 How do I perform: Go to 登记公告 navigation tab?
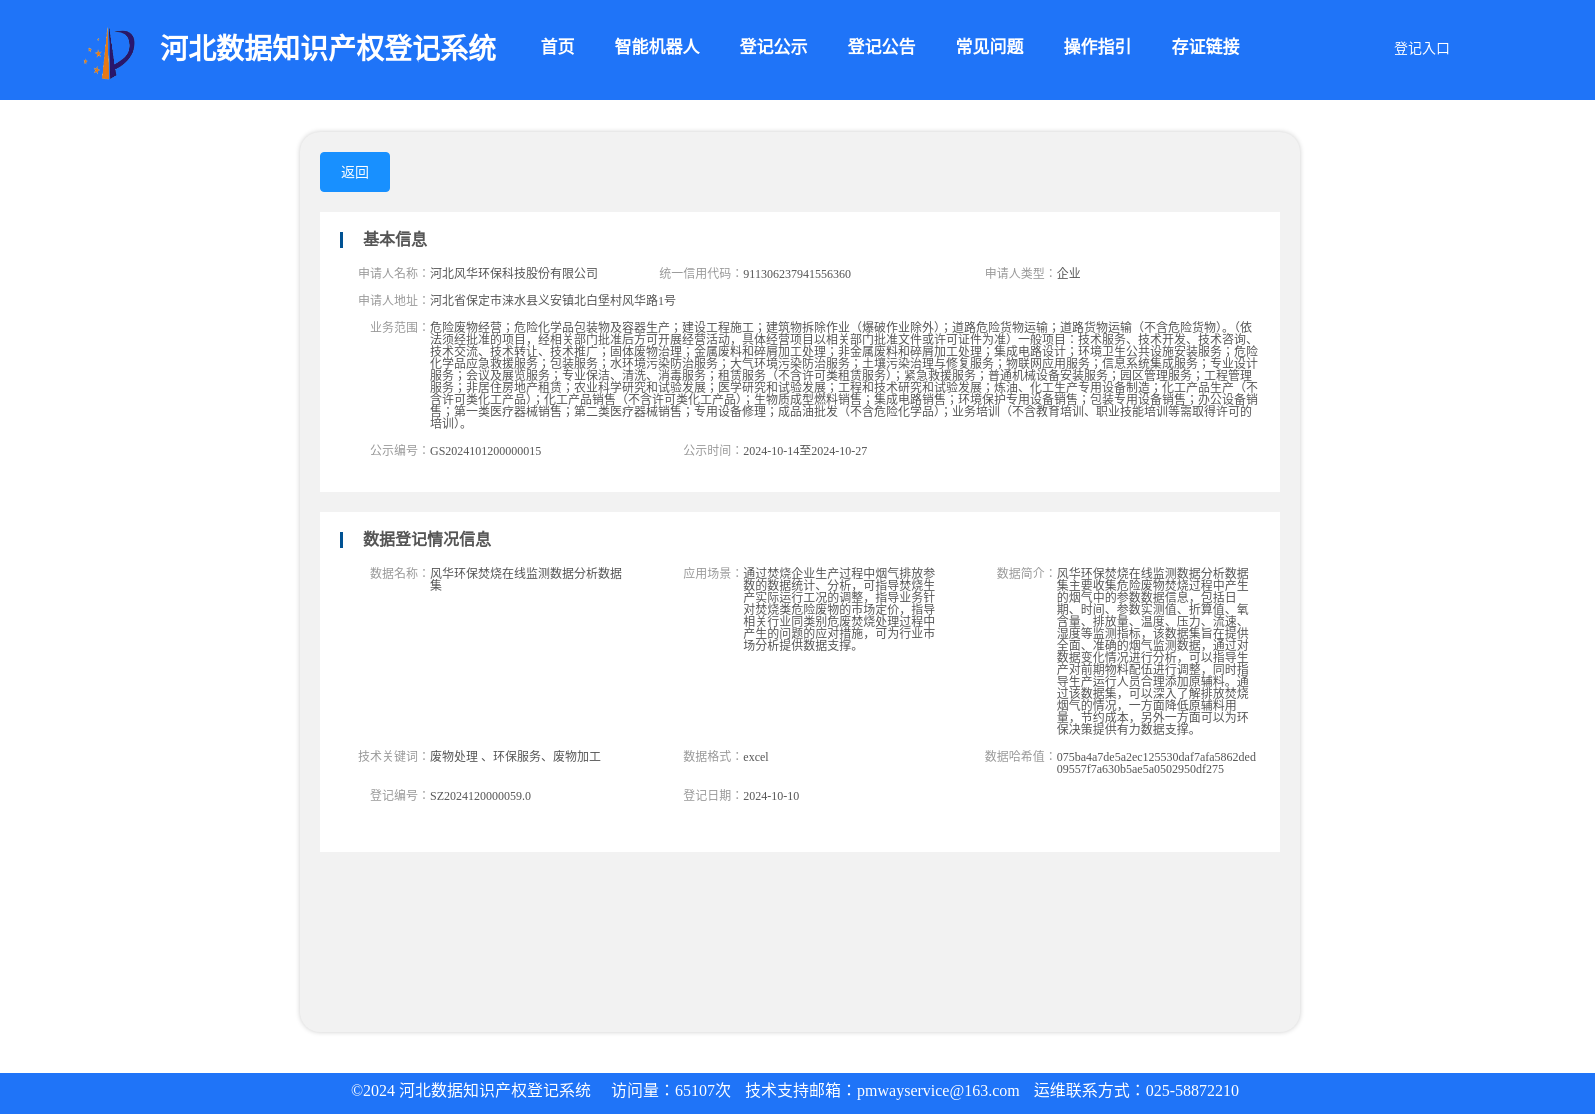click(x=881, y=47)
